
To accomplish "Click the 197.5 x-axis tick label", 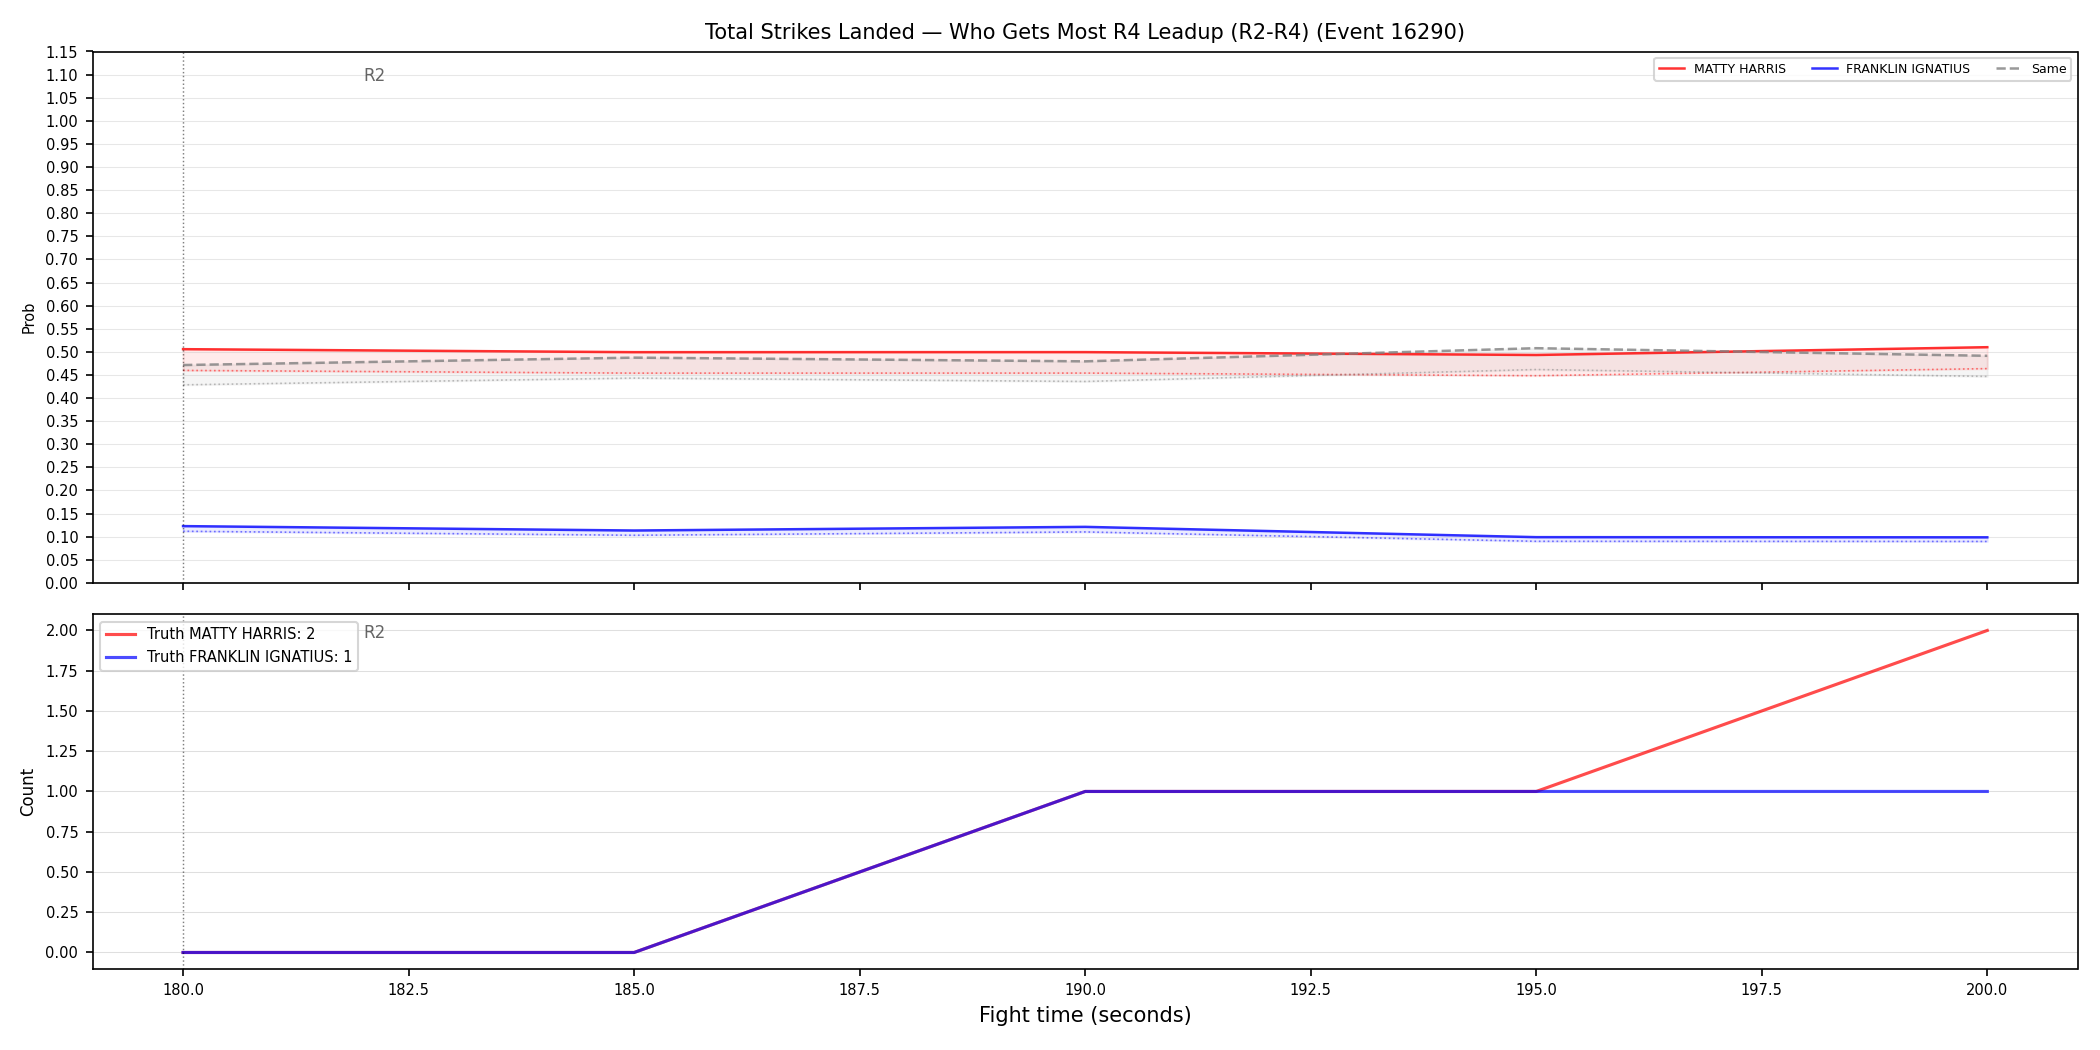I will (x=1761, y=990).
